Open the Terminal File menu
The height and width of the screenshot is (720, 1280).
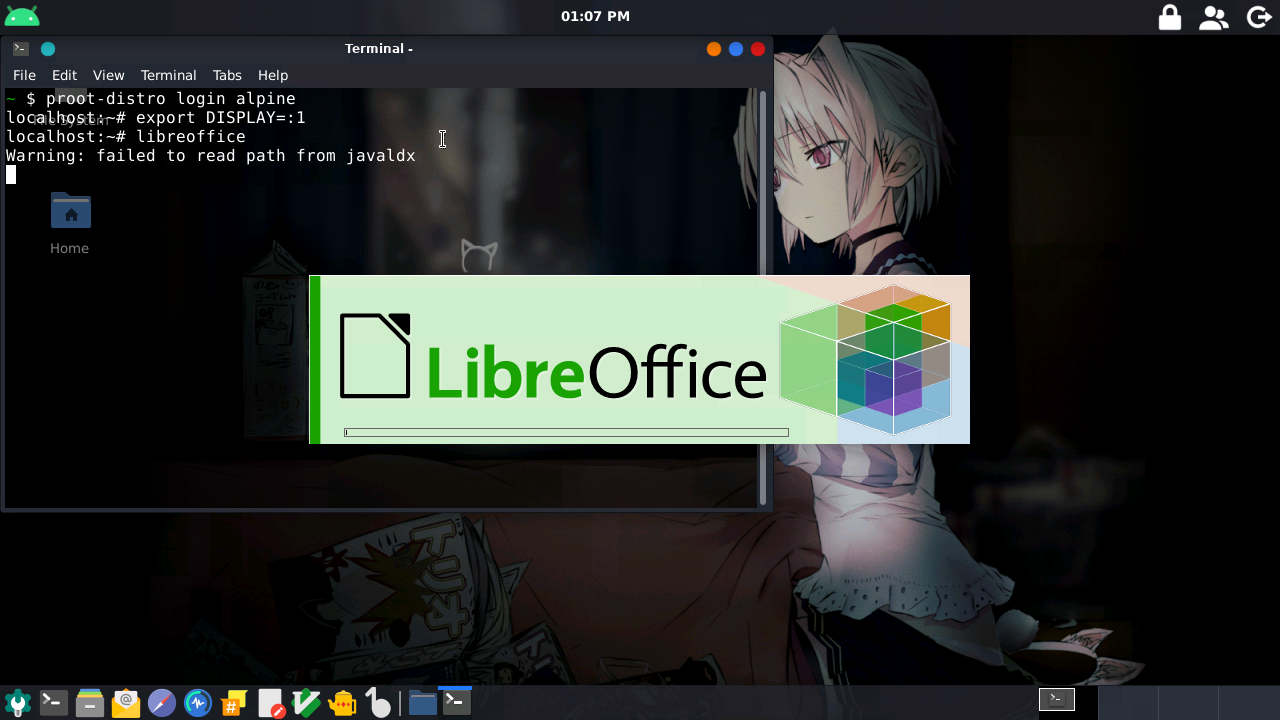tap(24, 75)
